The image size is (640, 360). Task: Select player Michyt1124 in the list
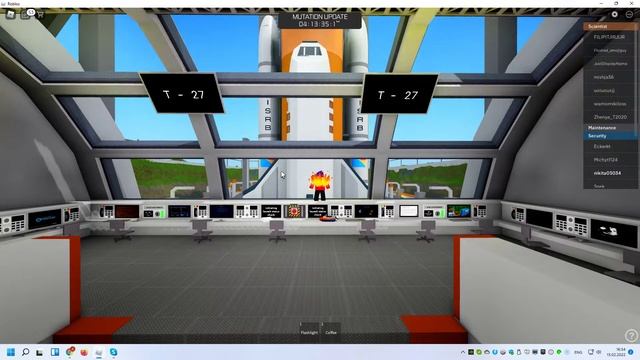point(611,160)
